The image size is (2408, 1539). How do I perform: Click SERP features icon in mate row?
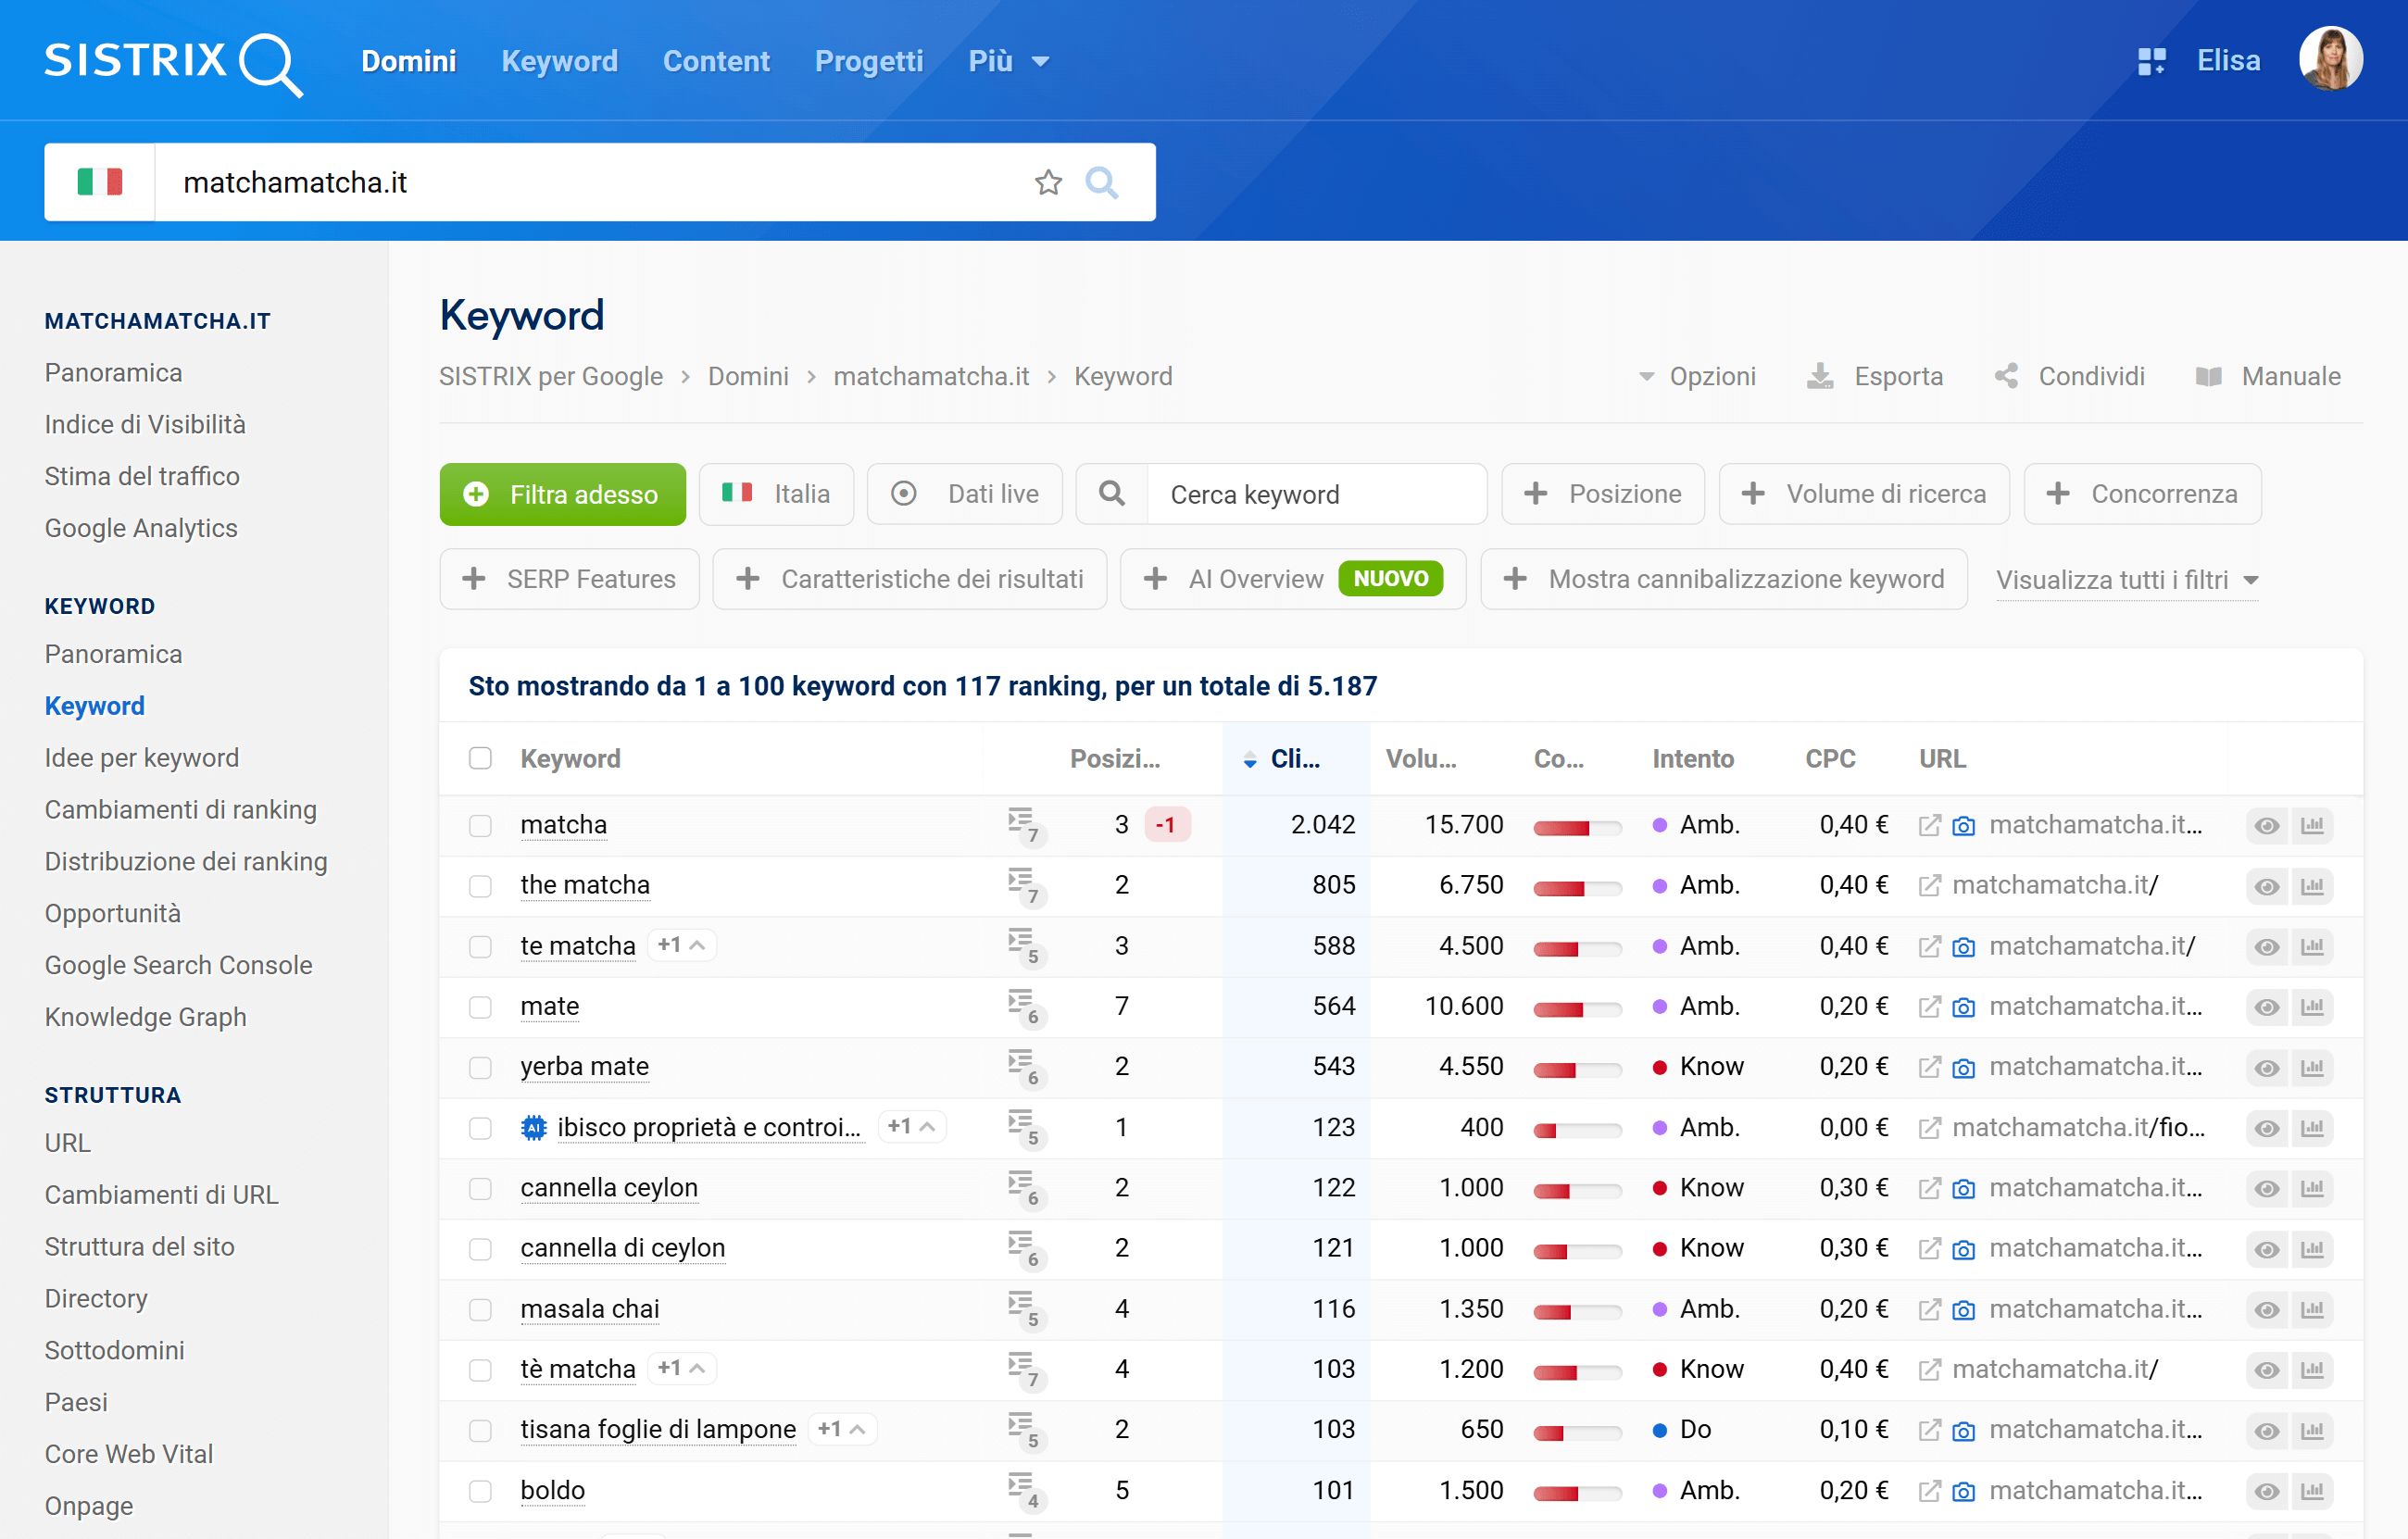(x=1021, y=1006)
